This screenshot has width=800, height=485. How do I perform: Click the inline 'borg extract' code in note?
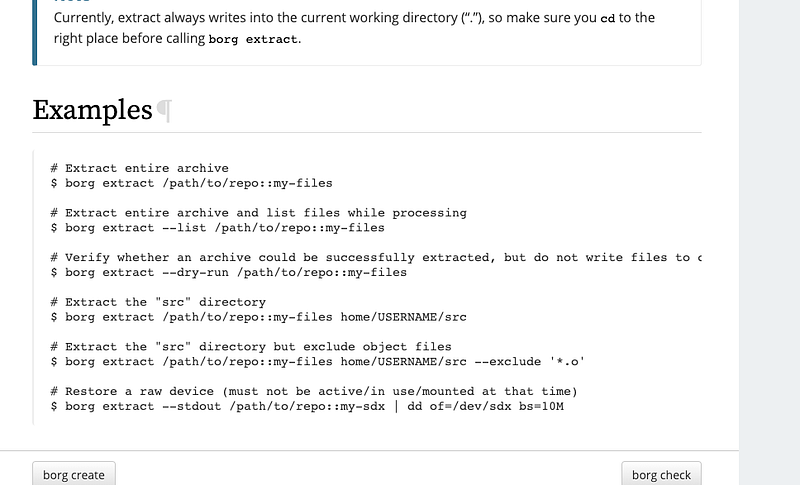point(253,39)
